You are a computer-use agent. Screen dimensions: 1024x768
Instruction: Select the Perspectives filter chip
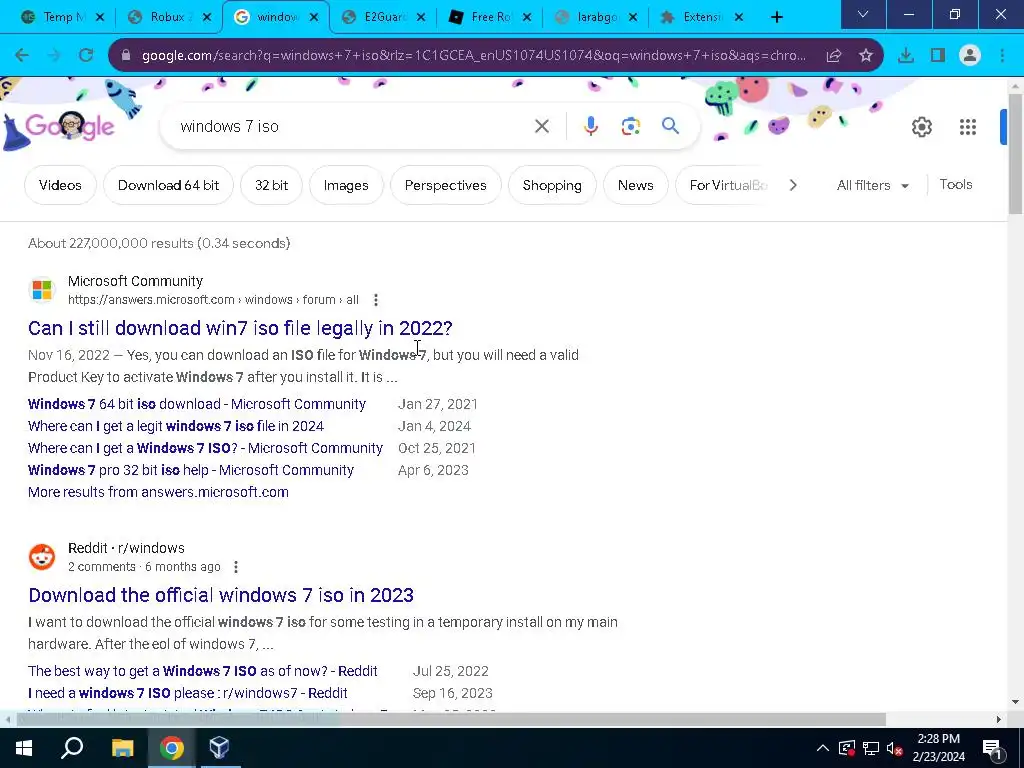pos(445,185)
